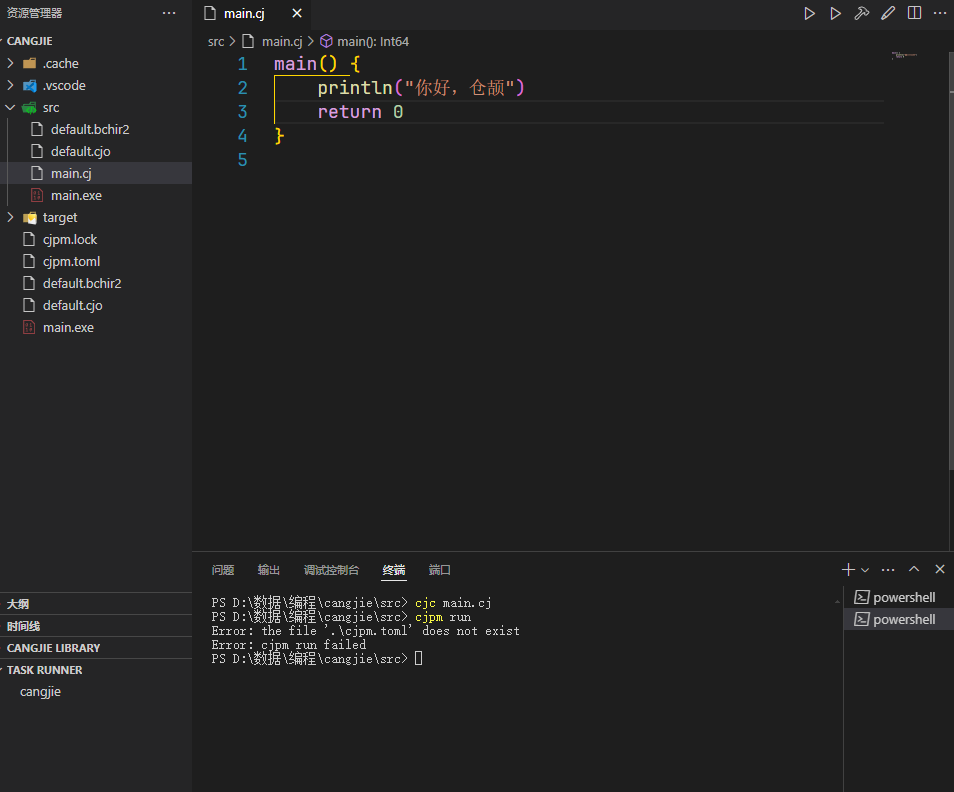Open the terminal profile dropdown arrow
954x792 pixels.
[864, 569]
